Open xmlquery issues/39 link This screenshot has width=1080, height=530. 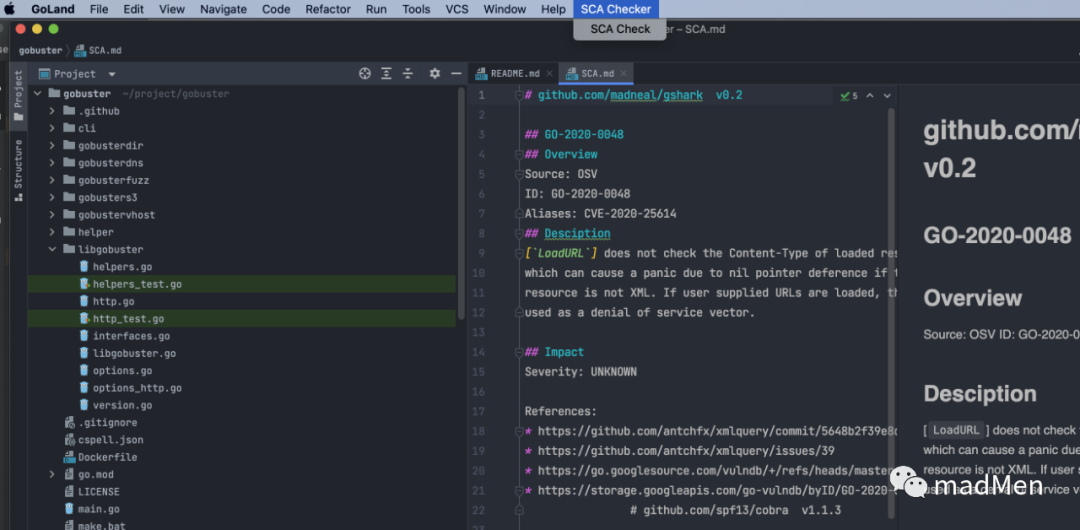point(686,451)
